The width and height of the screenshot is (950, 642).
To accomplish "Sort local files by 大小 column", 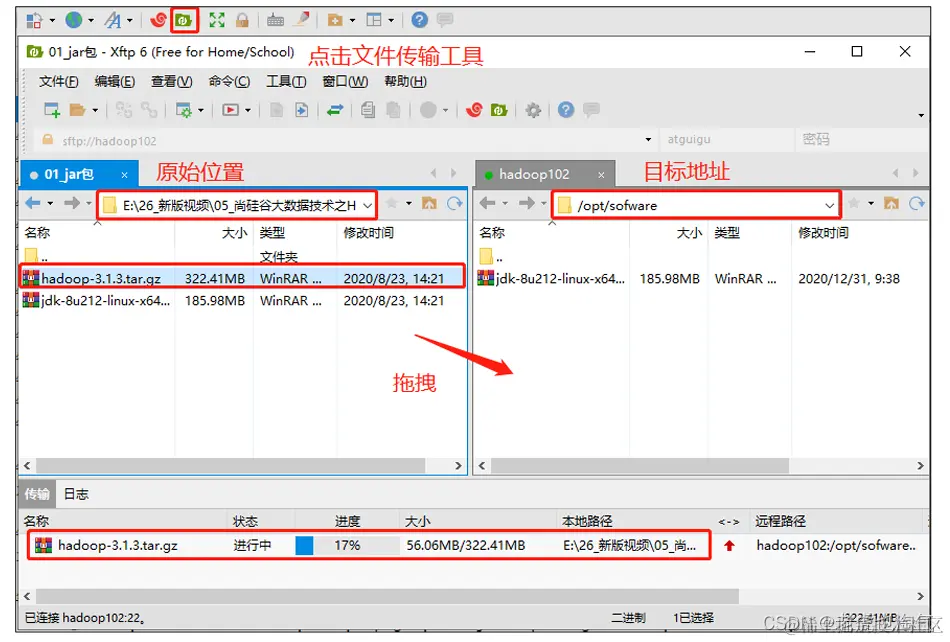I will click(234, 233).
